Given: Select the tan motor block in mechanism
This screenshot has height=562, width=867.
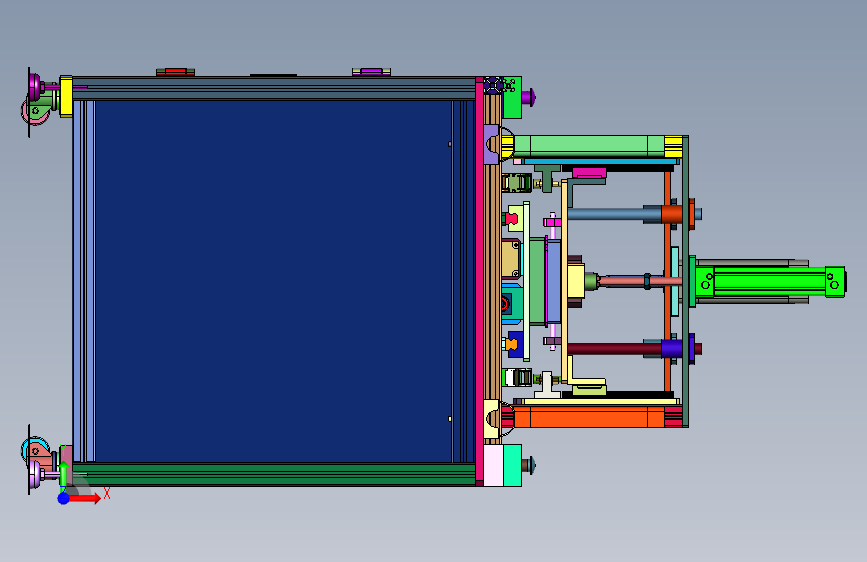Looking at the screenshot, I should click(511, 258).
